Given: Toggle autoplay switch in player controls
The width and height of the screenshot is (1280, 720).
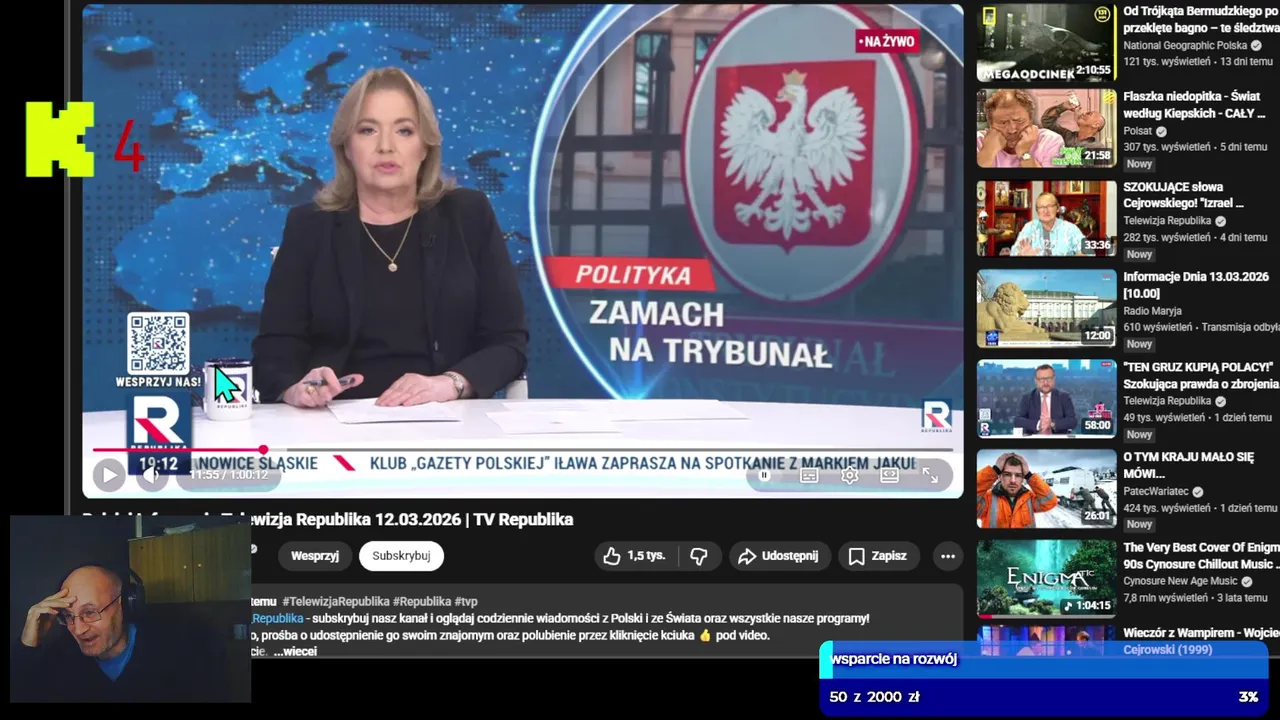Looking at the screenshot, I should [765, 476].
